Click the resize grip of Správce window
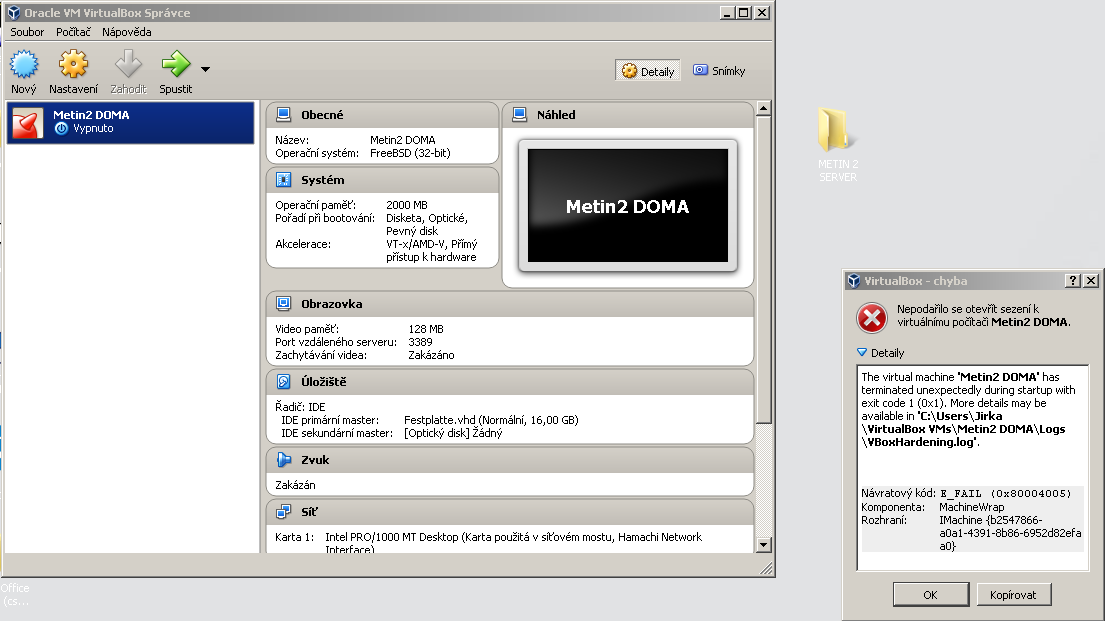This screenshot has height=621, width=1105. [767, 569]
